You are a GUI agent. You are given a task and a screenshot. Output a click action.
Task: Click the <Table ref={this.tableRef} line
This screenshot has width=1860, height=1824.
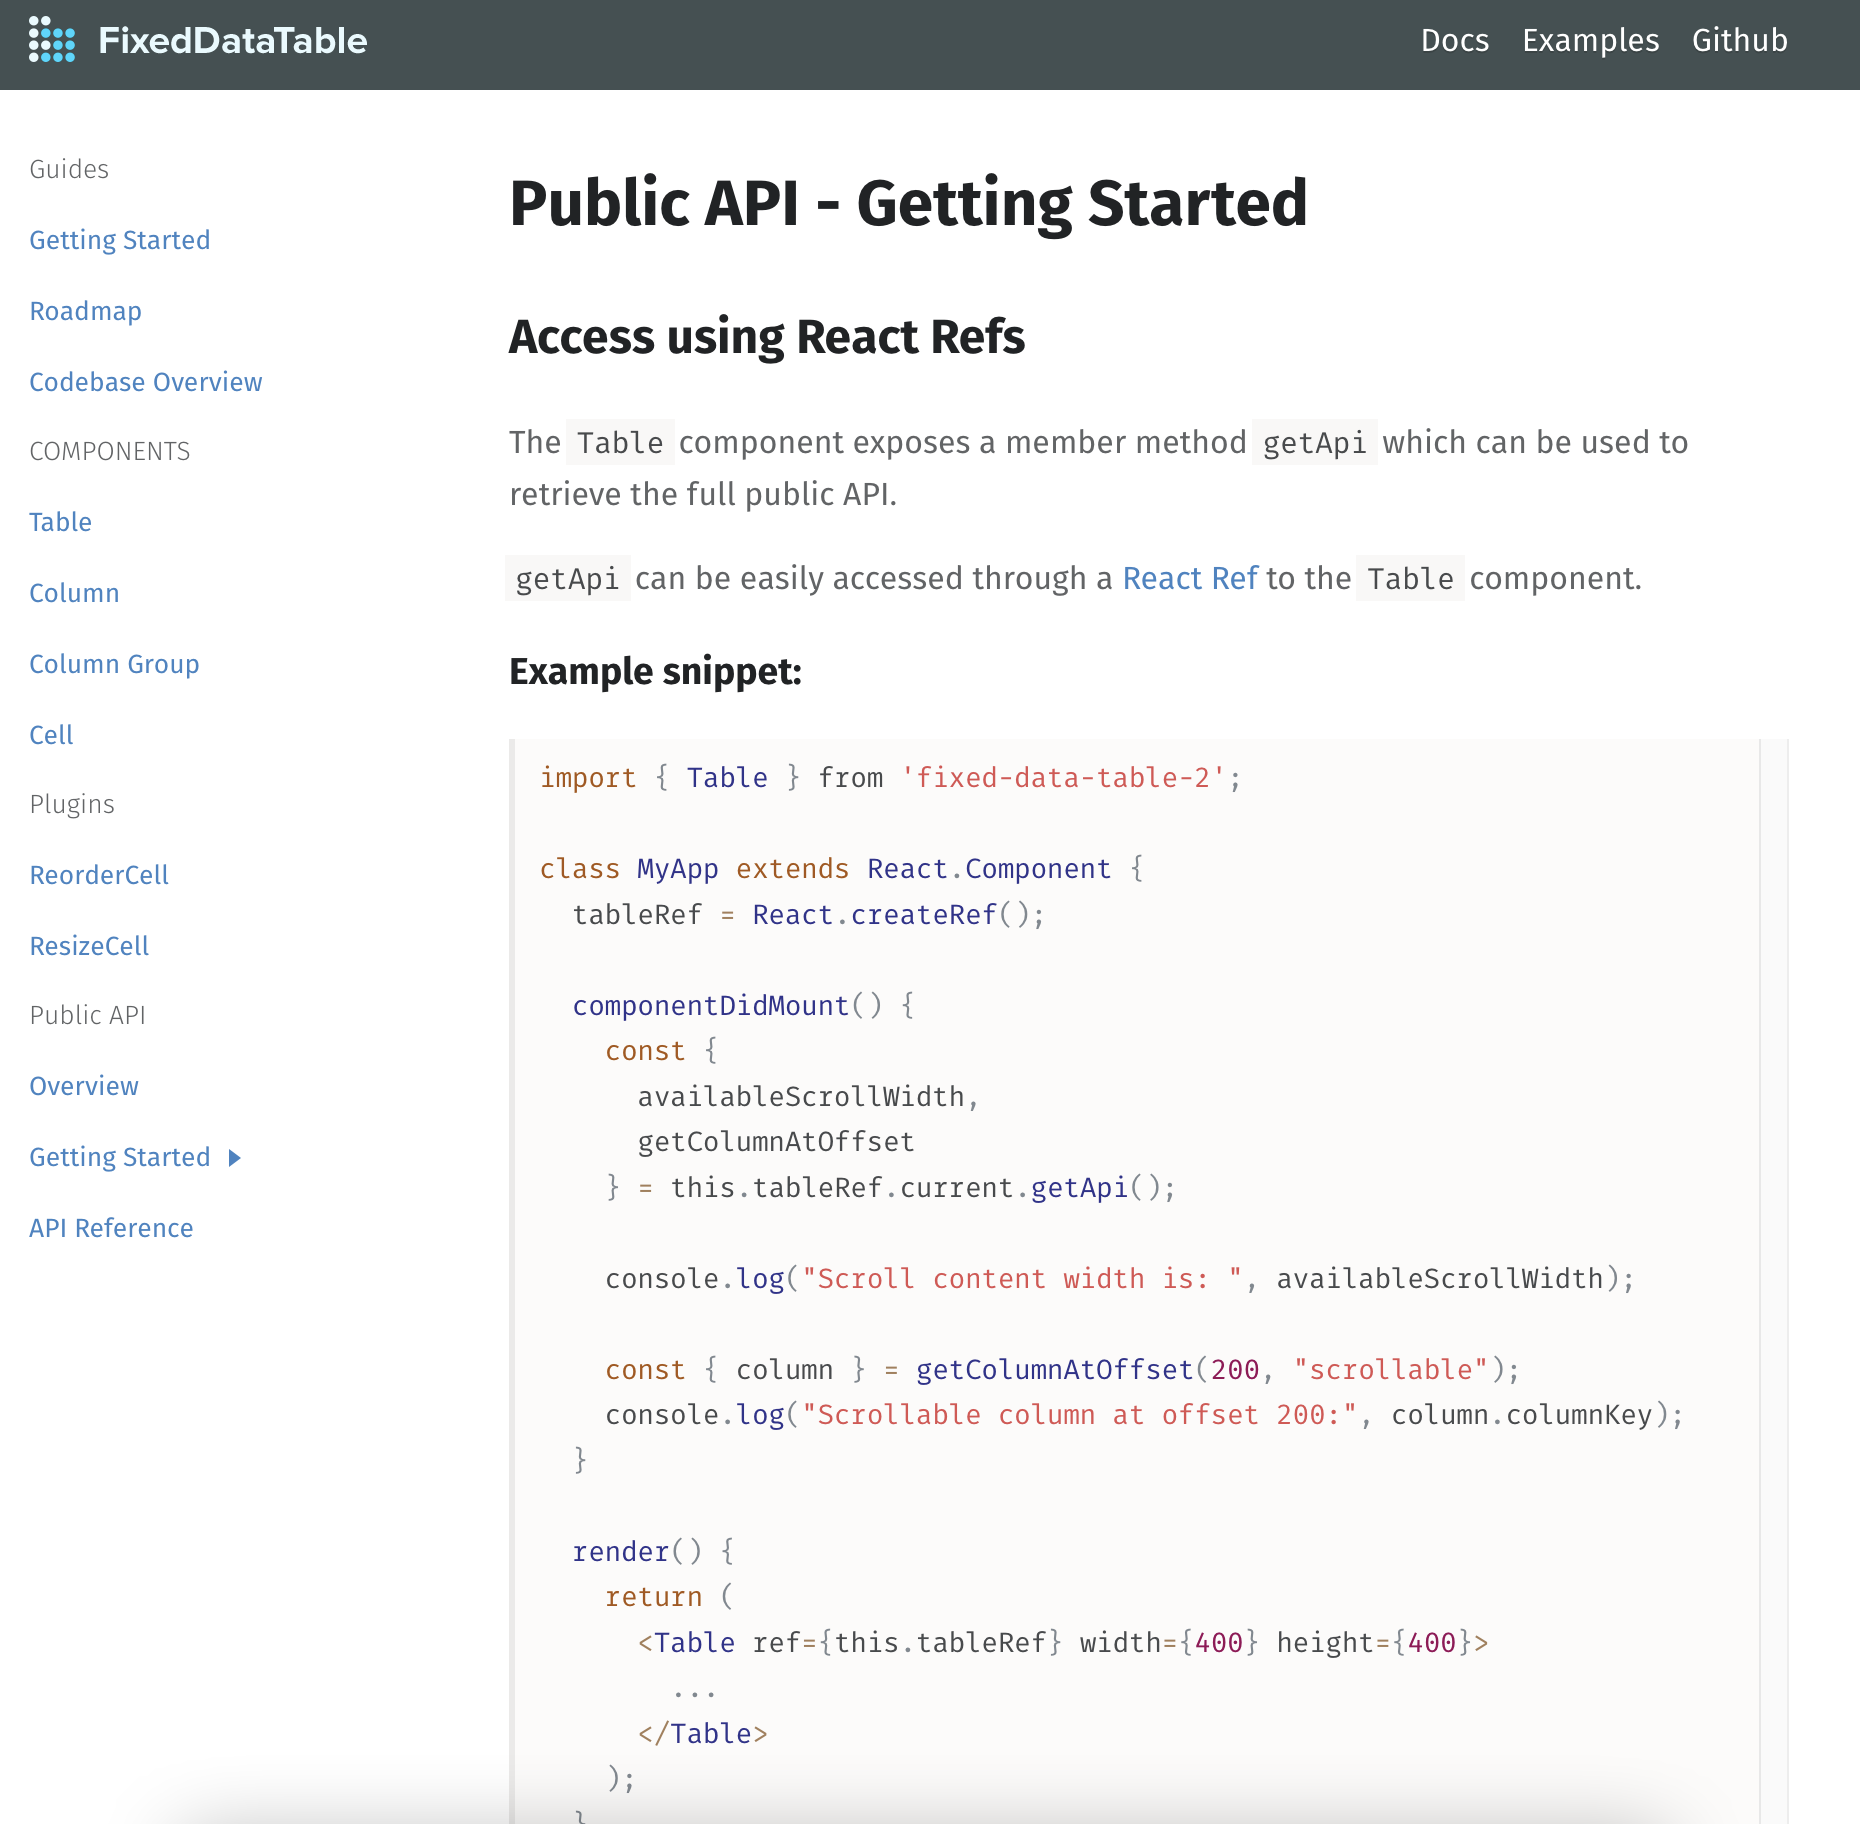[1063, 1643]
